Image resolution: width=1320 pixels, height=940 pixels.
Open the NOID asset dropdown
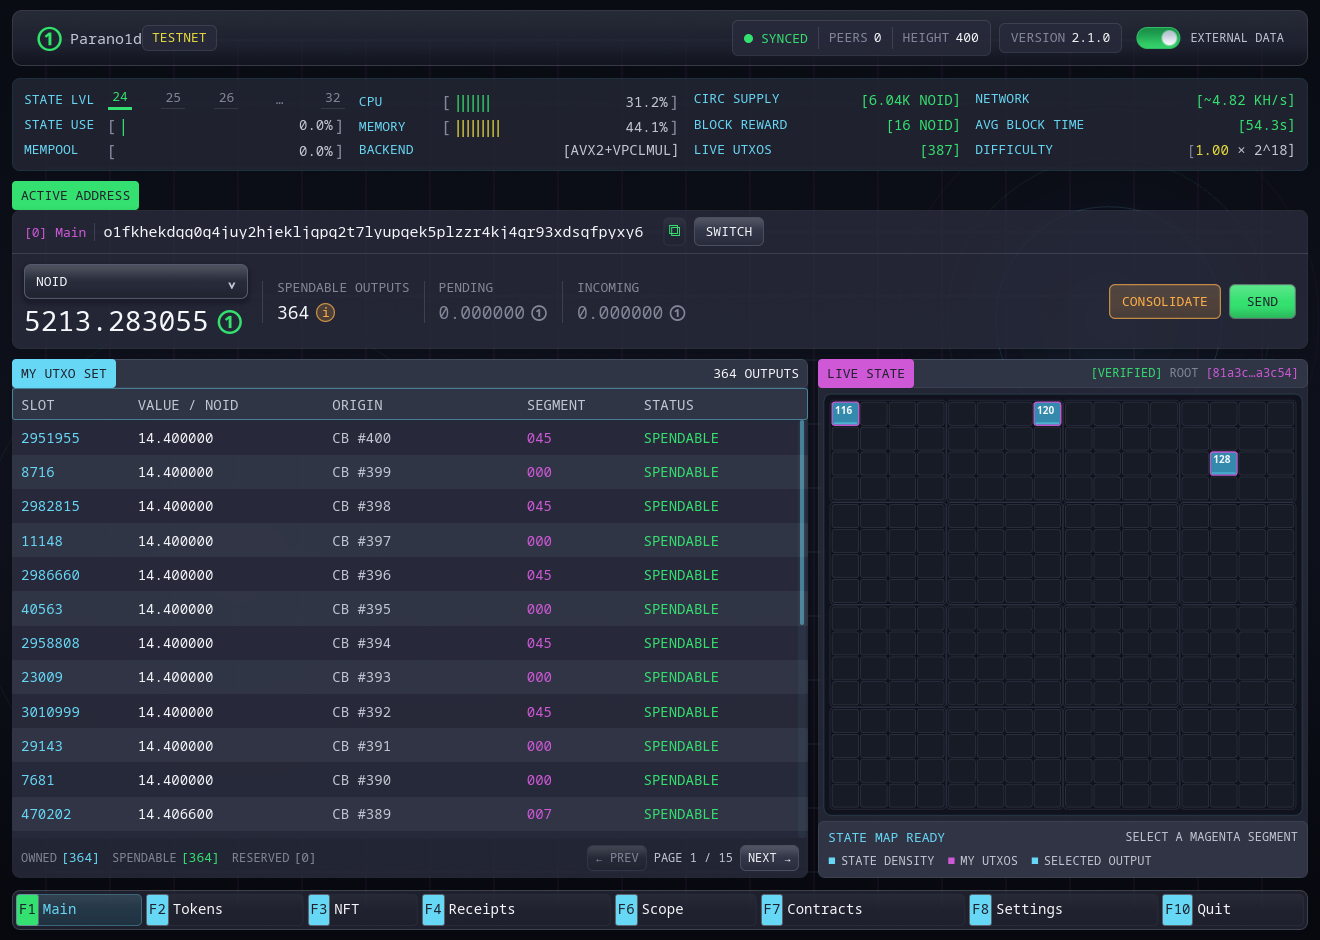[136, 282]
